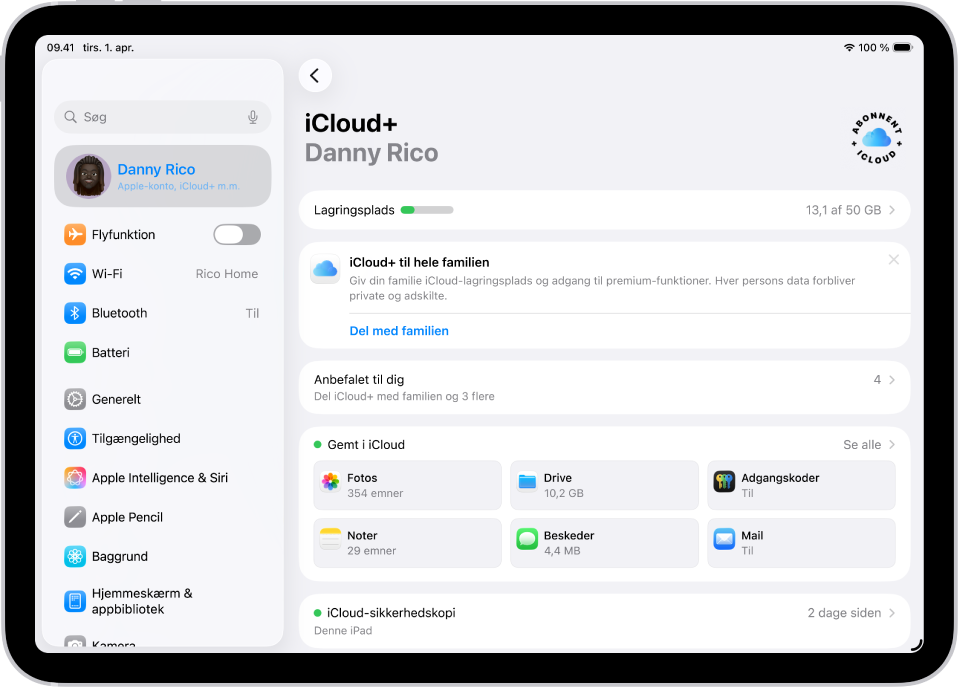The height and width of the screenshot is (692, 960).
Task: Select the Noter icon
Action: tap(331, 539)
